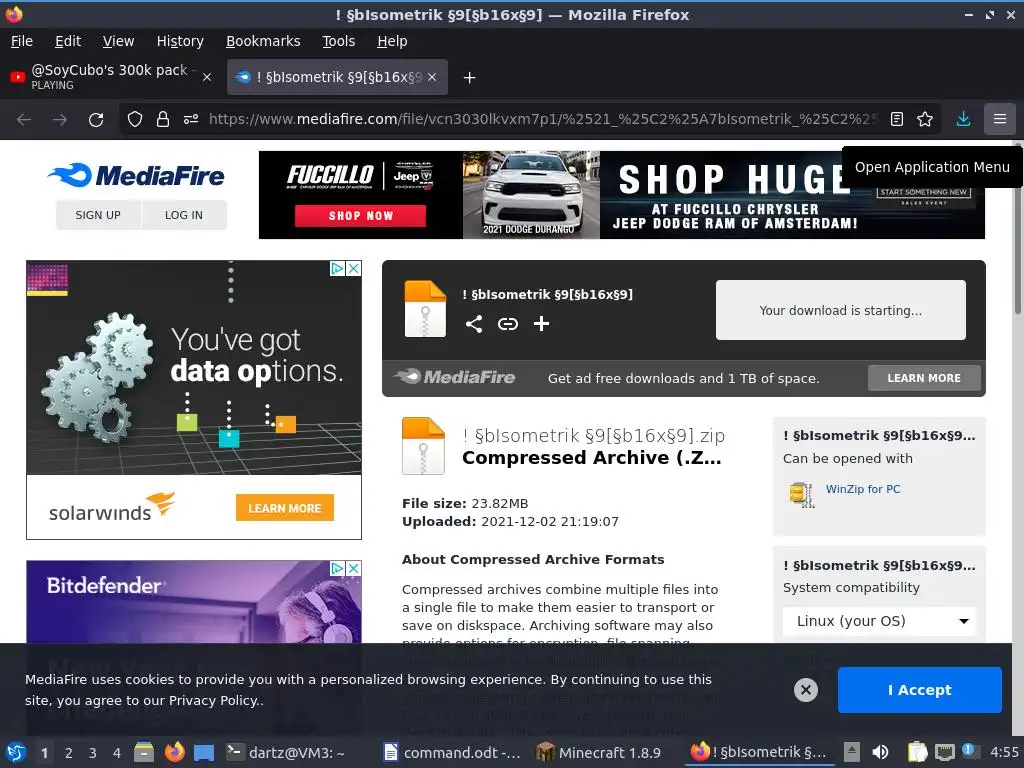Open the Edit menu
Screen dimensions: 1024x768
click(x=68, y=41)
